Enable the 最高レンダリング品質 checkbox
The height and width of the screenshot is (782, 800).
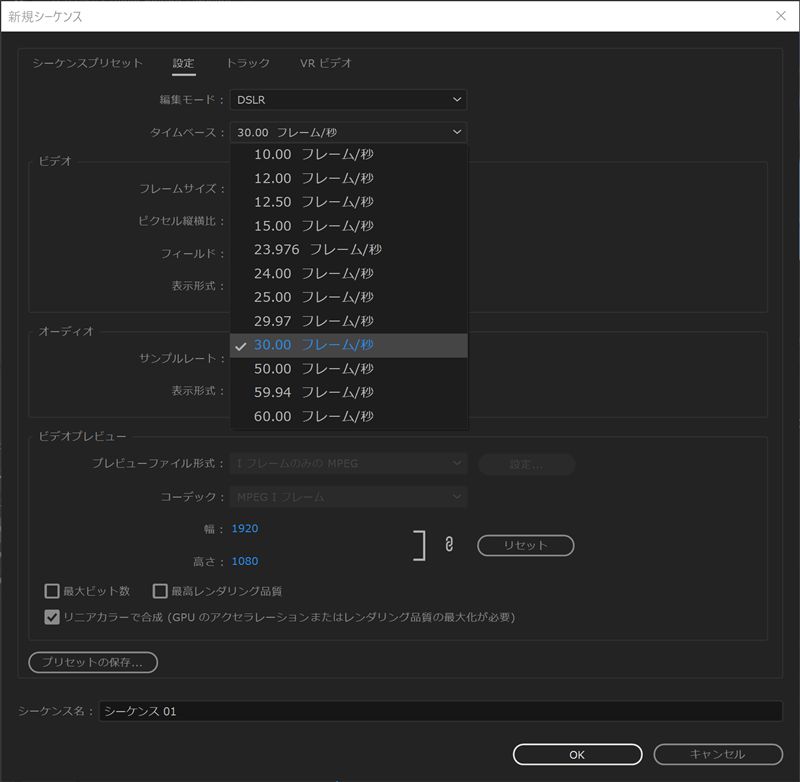[160, 591]
